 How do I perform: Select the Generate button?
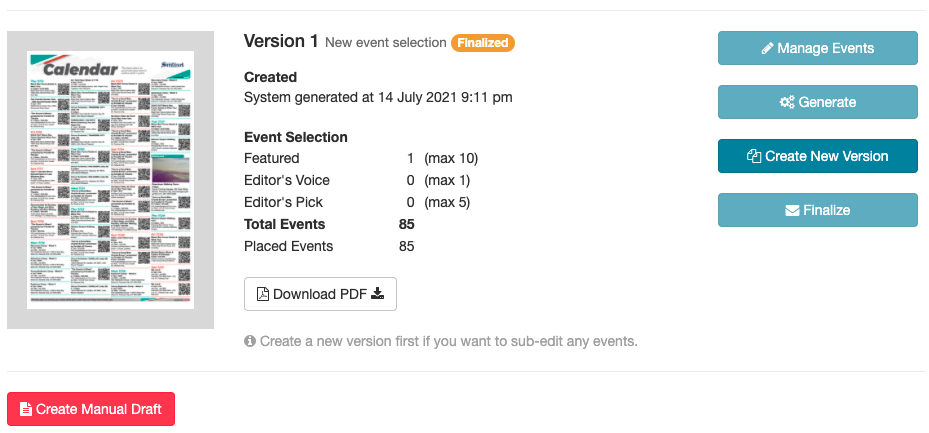tap(818, 102)
